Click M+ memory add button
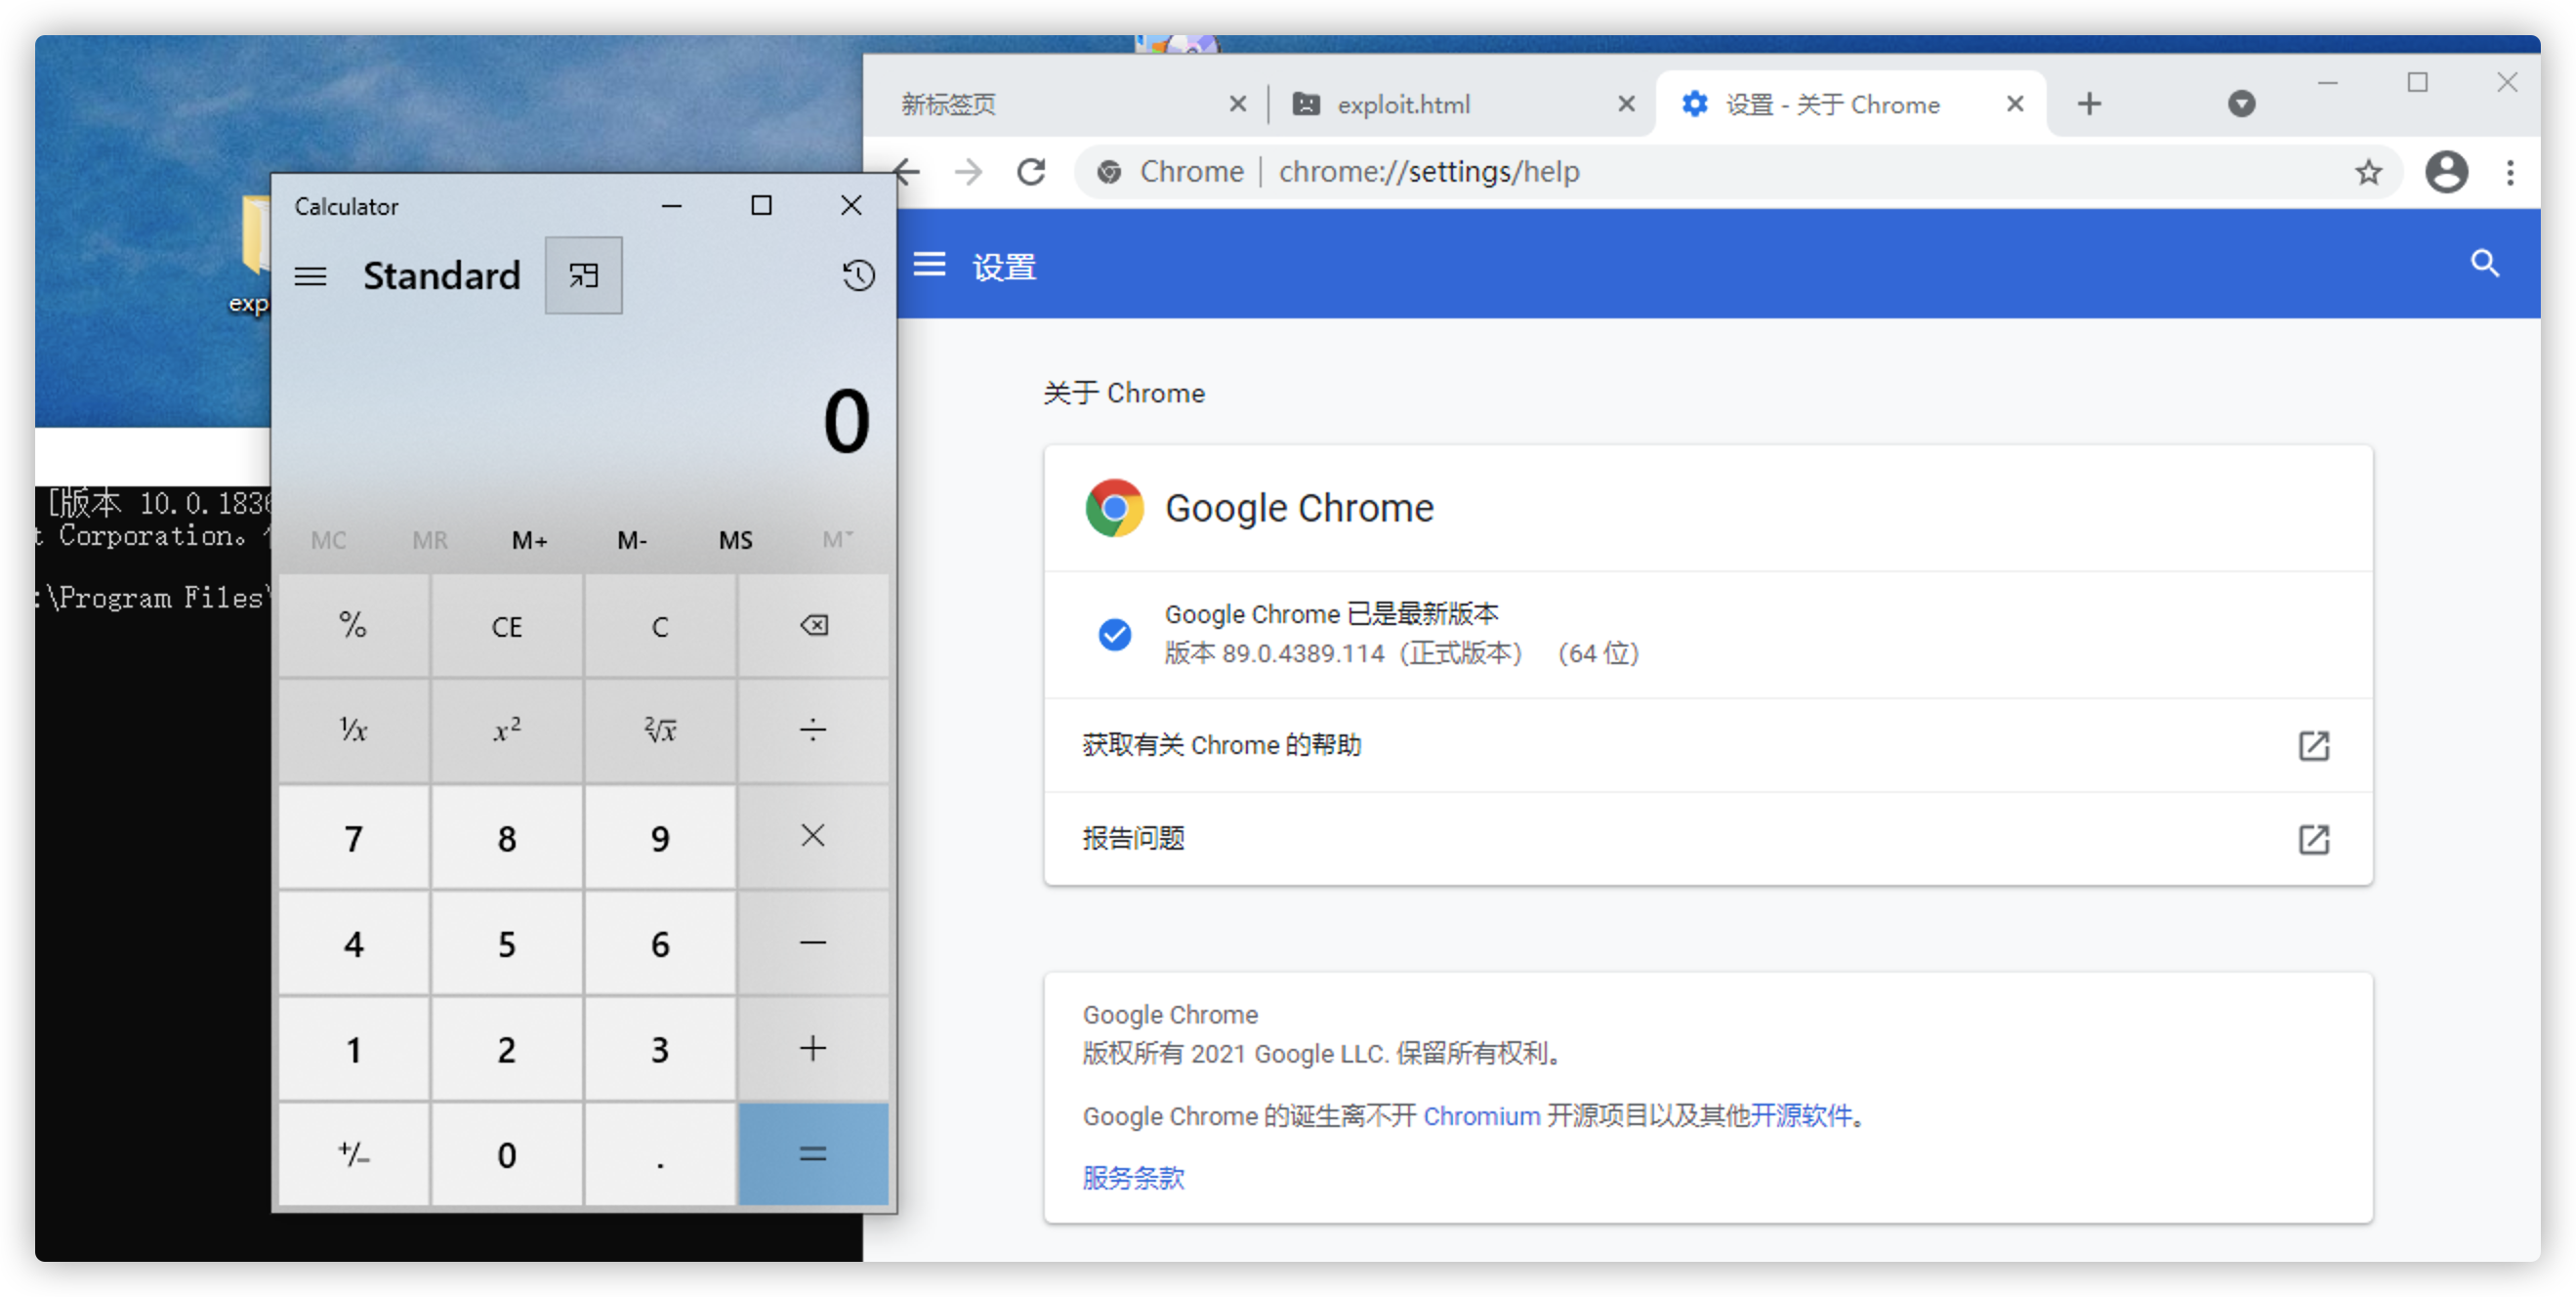The height and width of the screenshot is (1297, 2576). pos(529,540)
